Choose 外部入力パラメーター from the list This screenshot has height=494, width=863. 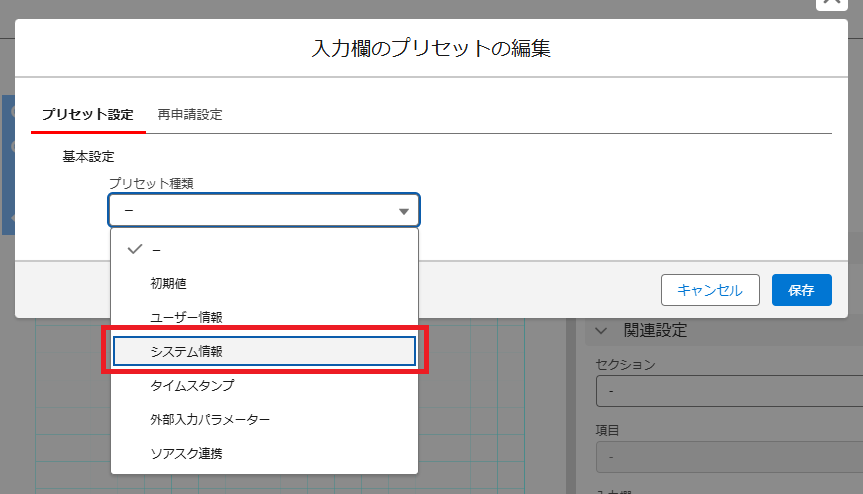tap(210, 419)
